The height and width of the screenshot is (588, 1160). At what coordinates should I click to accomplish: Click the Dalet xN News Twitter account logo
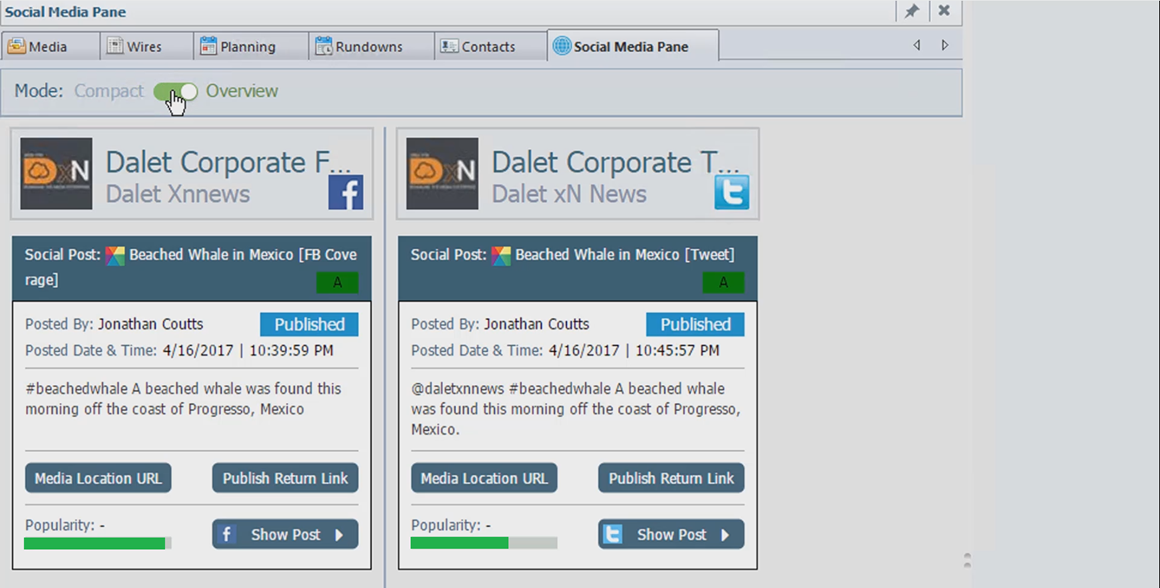[442, 174]
